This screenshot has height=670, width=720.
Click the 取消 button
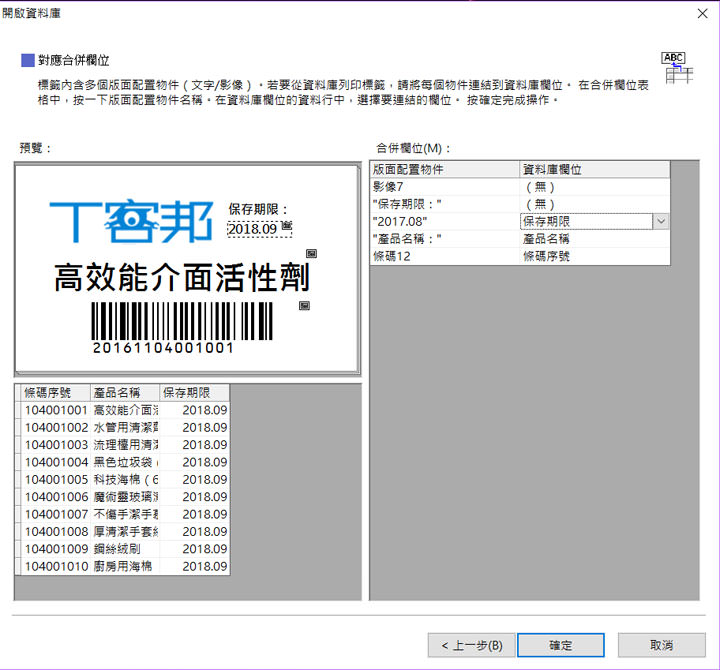tap(661, 645)
